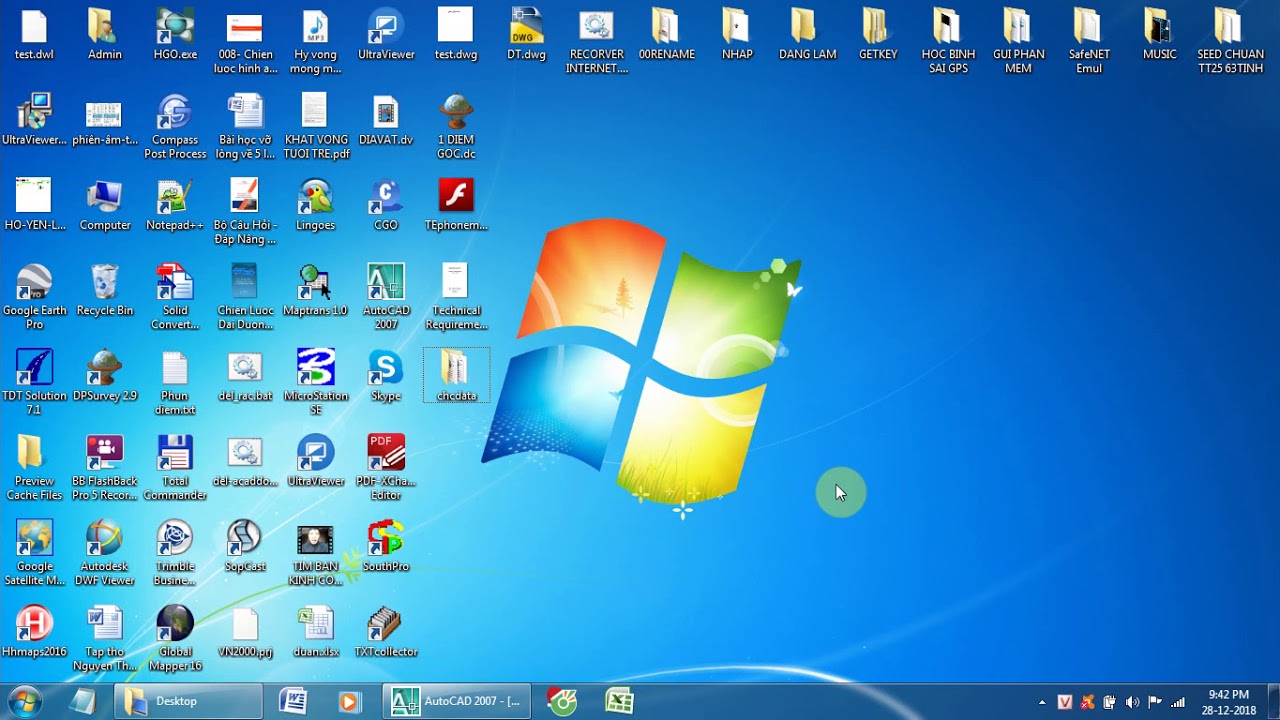Open the MUSIC folder
This screenshot has height=720, width=1280.
click(x=1159, y=33)
